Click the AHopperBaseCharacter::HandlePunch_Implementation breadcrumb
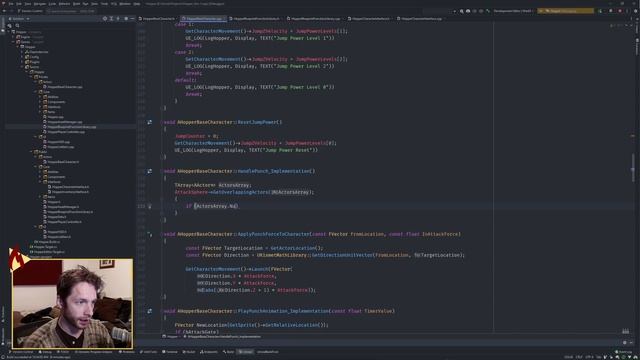 click(223, 337)
